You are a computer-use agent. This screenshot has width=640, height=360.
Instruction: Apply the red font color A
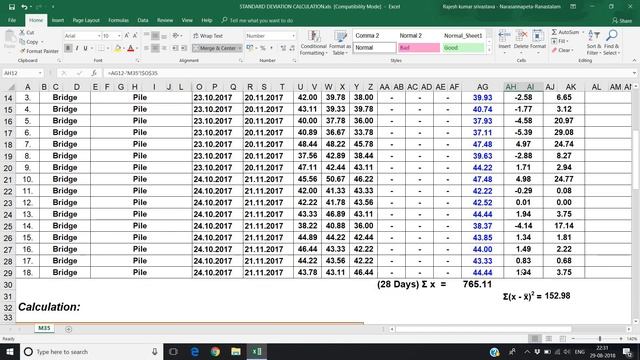point(131,48)
